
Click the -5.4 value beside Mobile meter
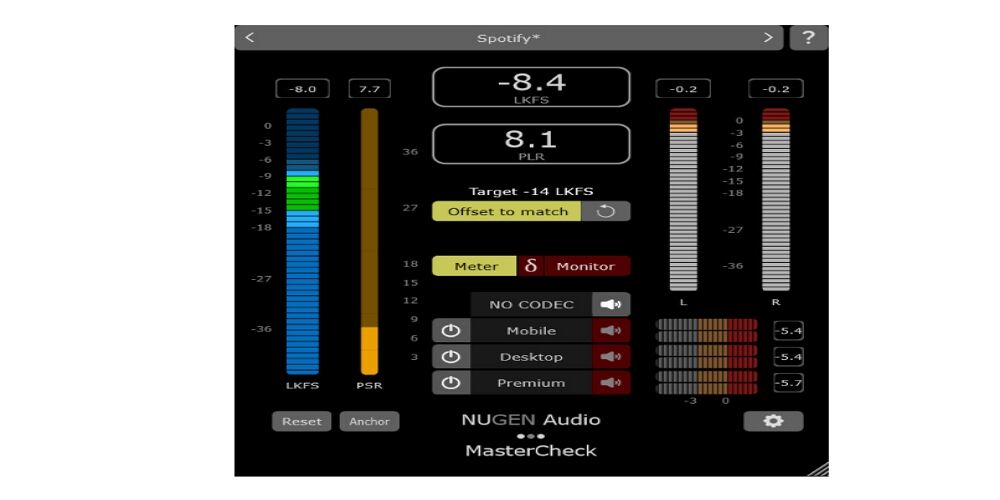(x=788, y=331)
